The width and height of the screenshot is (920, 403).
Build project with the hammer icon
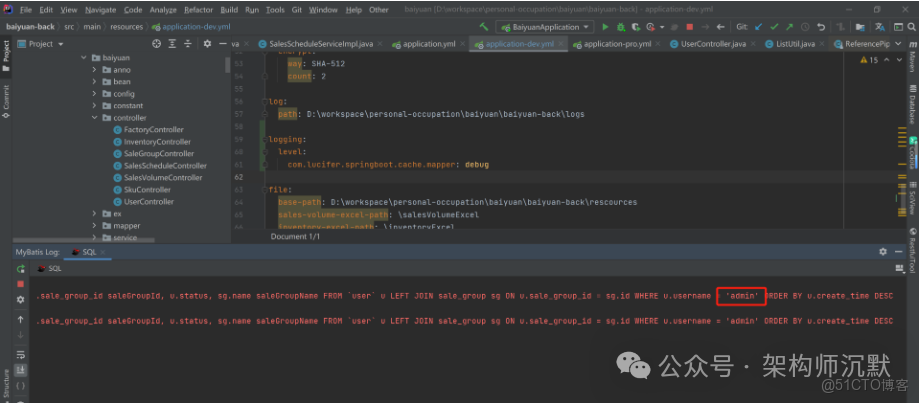[x=484, y=26]
